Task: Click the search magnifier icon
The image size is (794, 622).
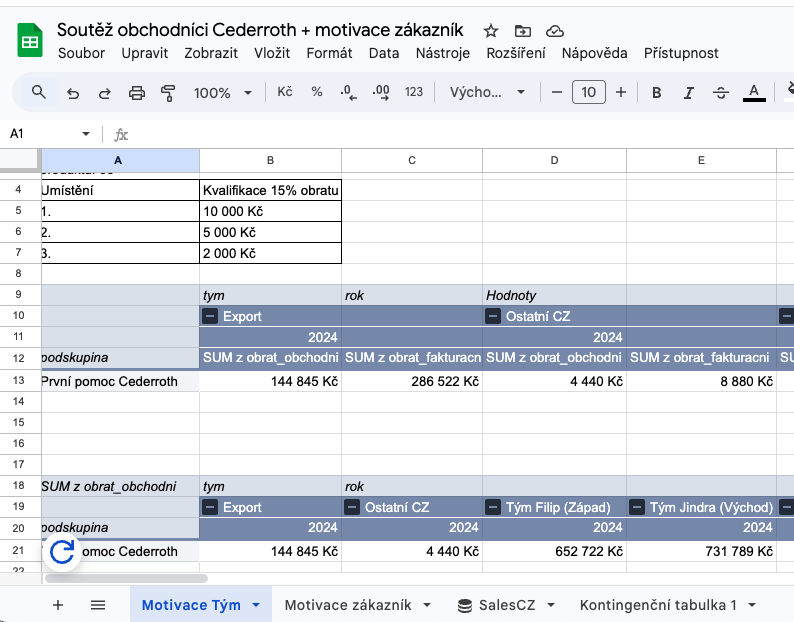Action: (39, 92)
